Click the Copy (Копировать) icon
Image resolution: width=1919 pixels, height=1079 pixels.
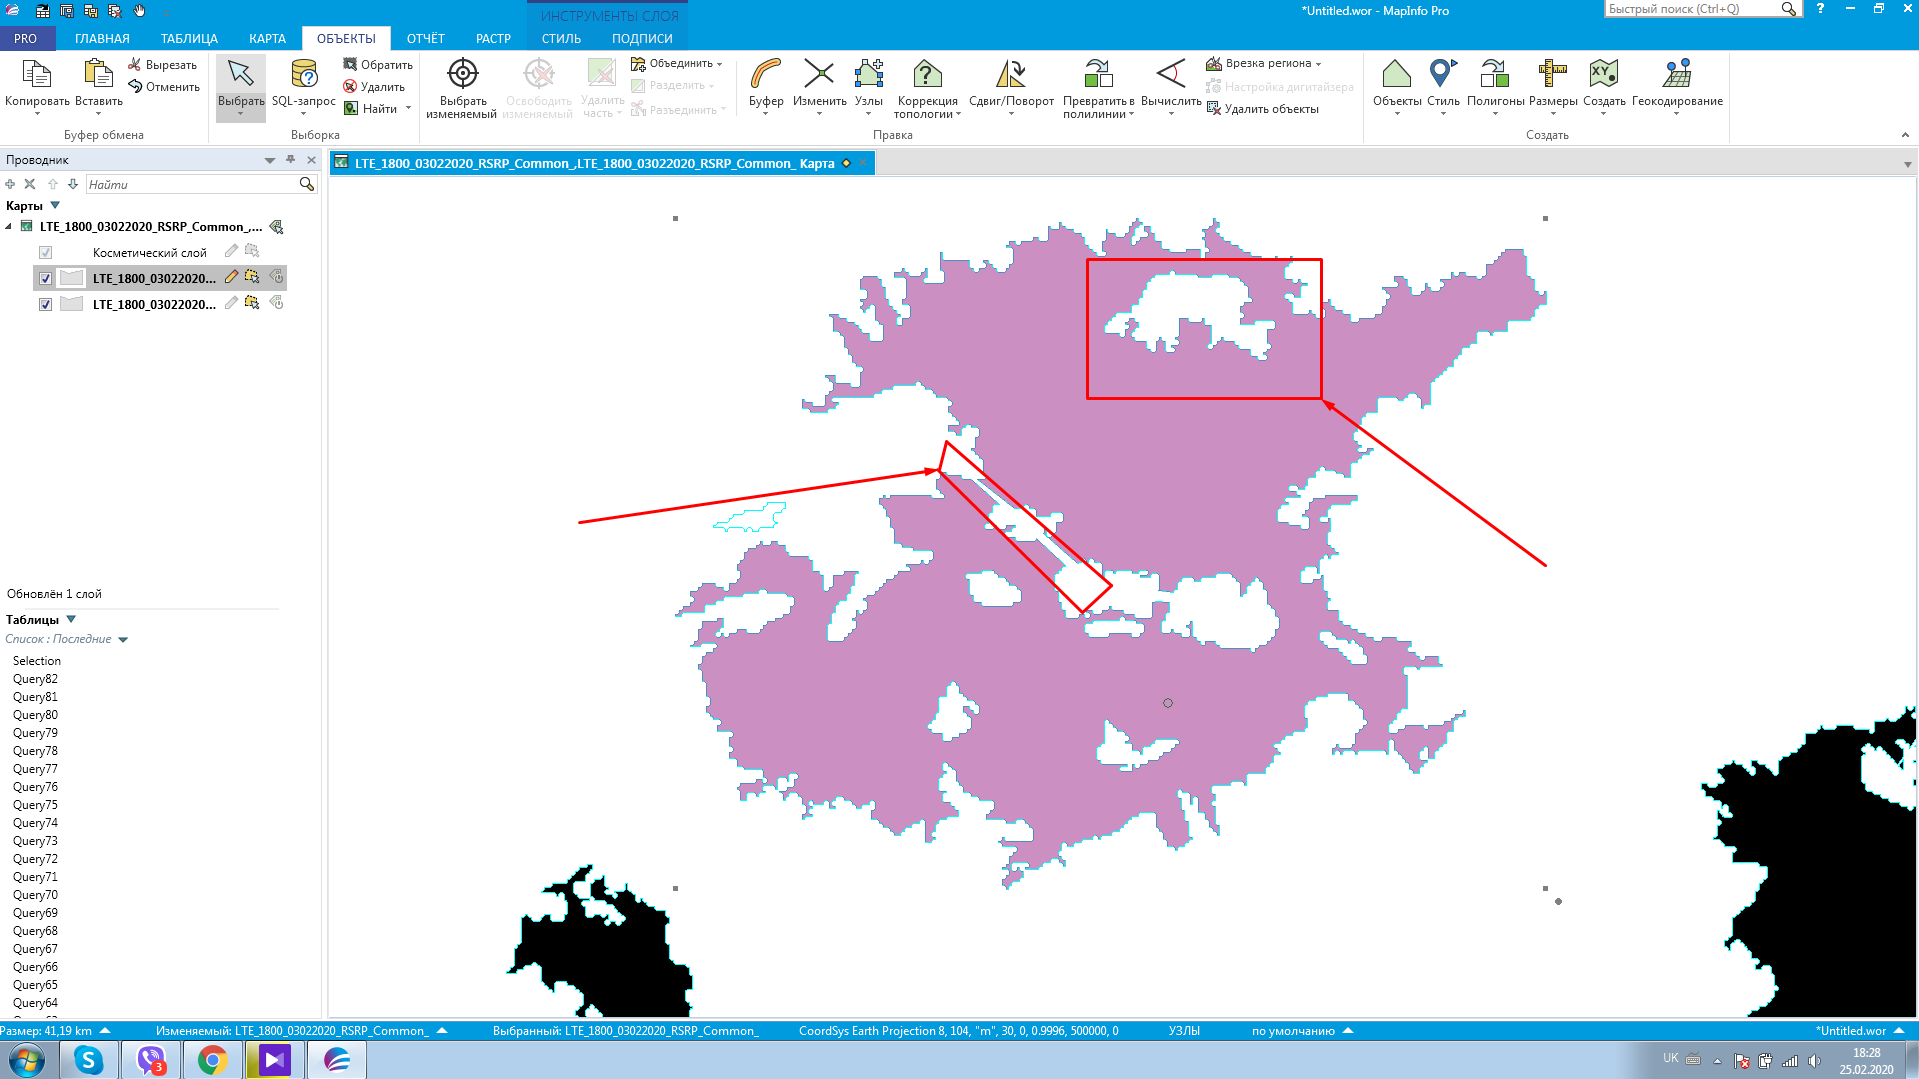tap(37, 75)
